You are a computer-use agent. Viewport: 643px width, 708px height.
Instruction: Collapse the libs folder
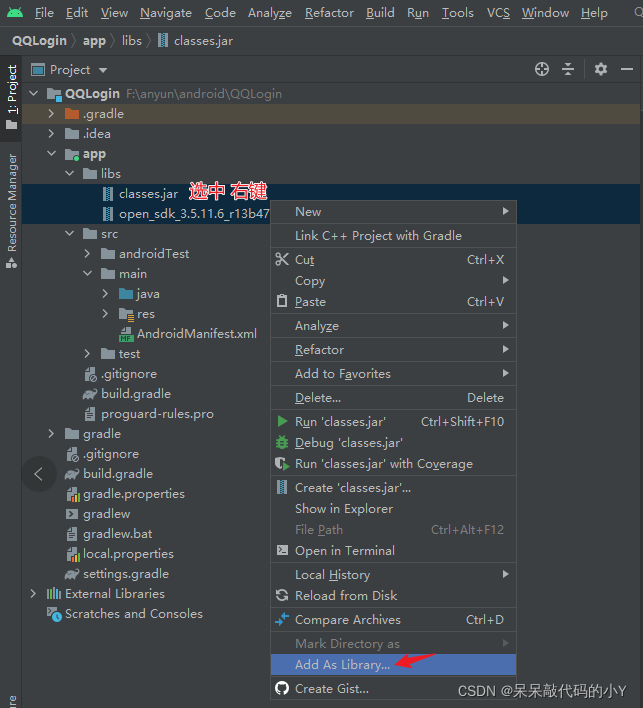70,173
